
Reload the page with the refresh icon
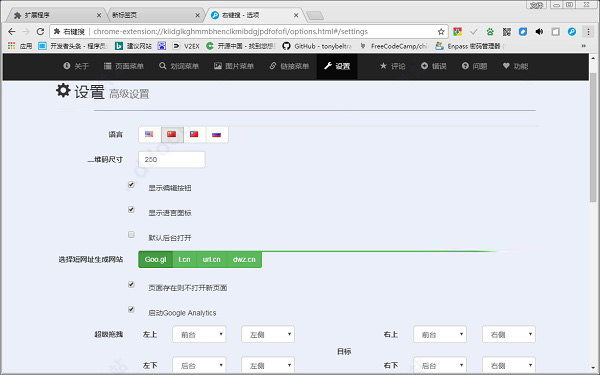40,31
